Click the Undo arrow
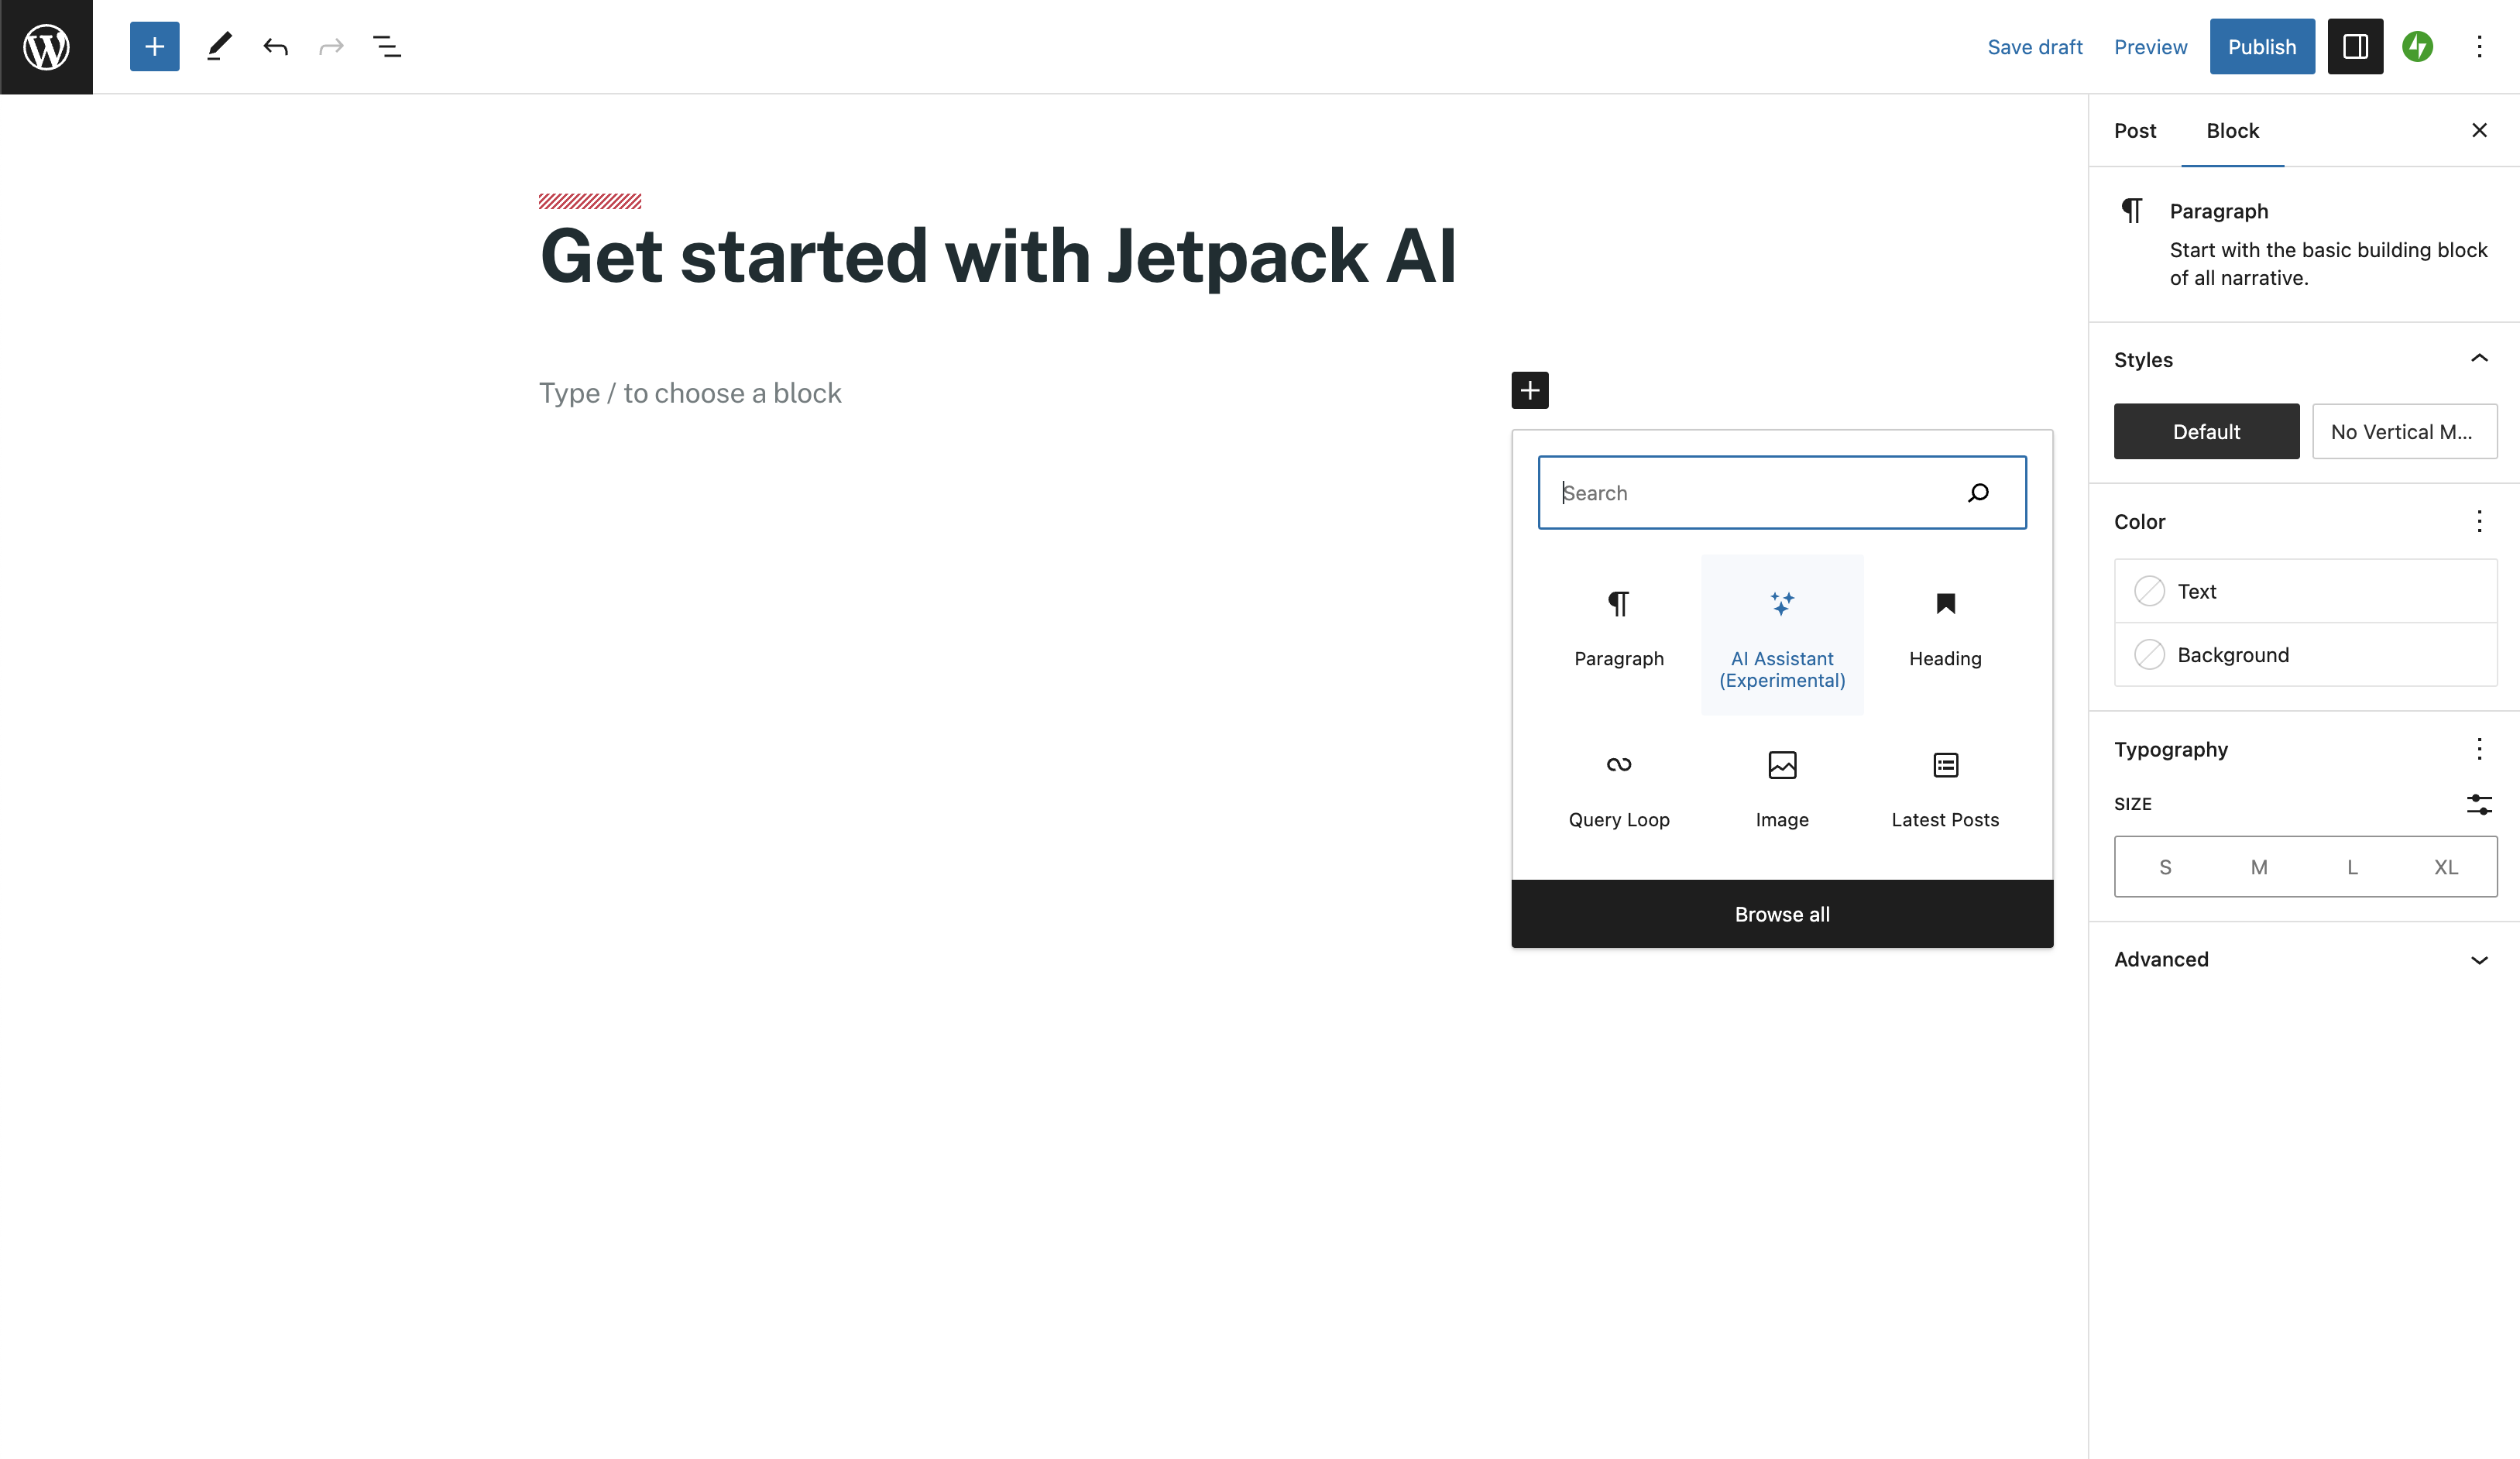The width and height of the screenshot is (2520, 1459). pyautogui.click(x=275, y=46)
